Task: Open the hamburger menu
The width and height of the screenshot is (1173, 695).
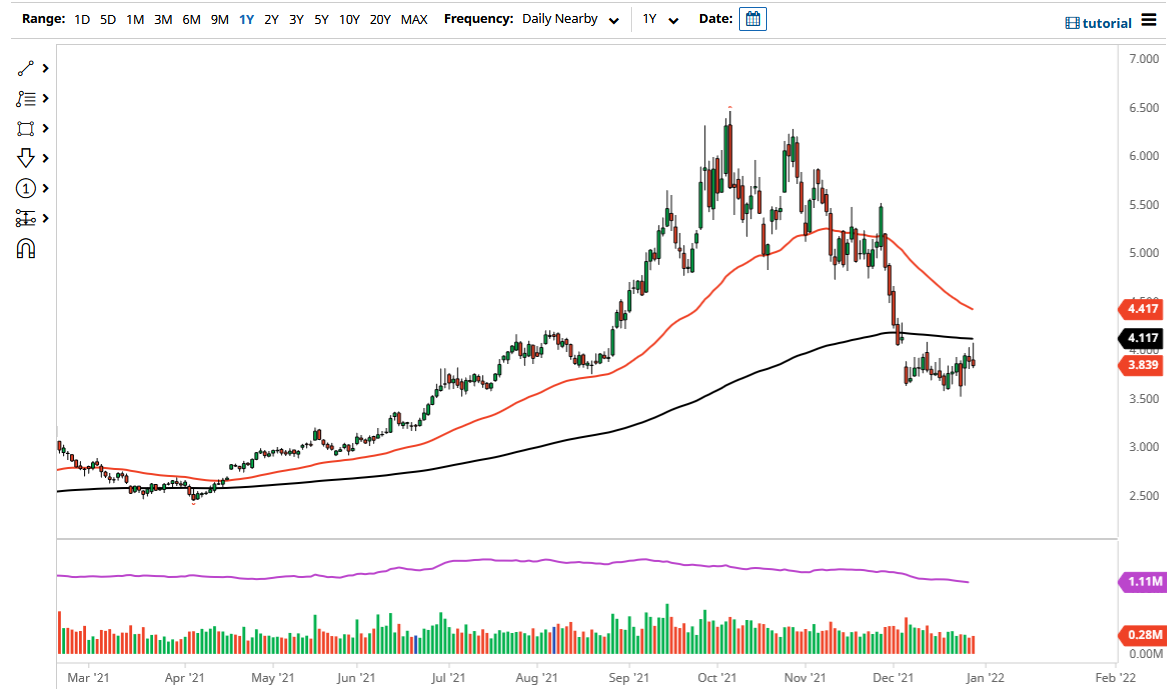Action: (1149, 20)
